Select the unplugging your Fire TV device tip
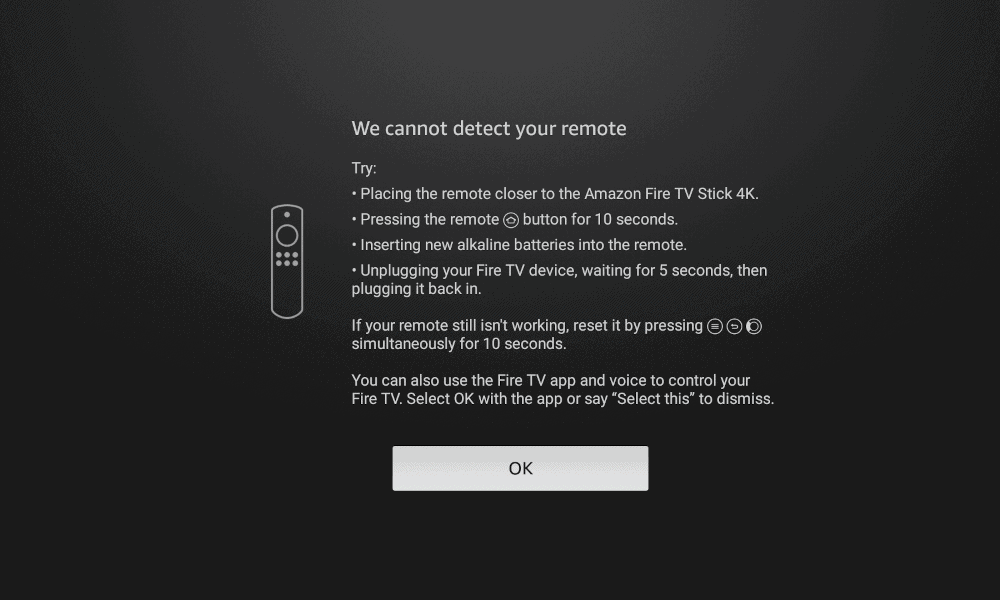 click(x=559, y=279)
